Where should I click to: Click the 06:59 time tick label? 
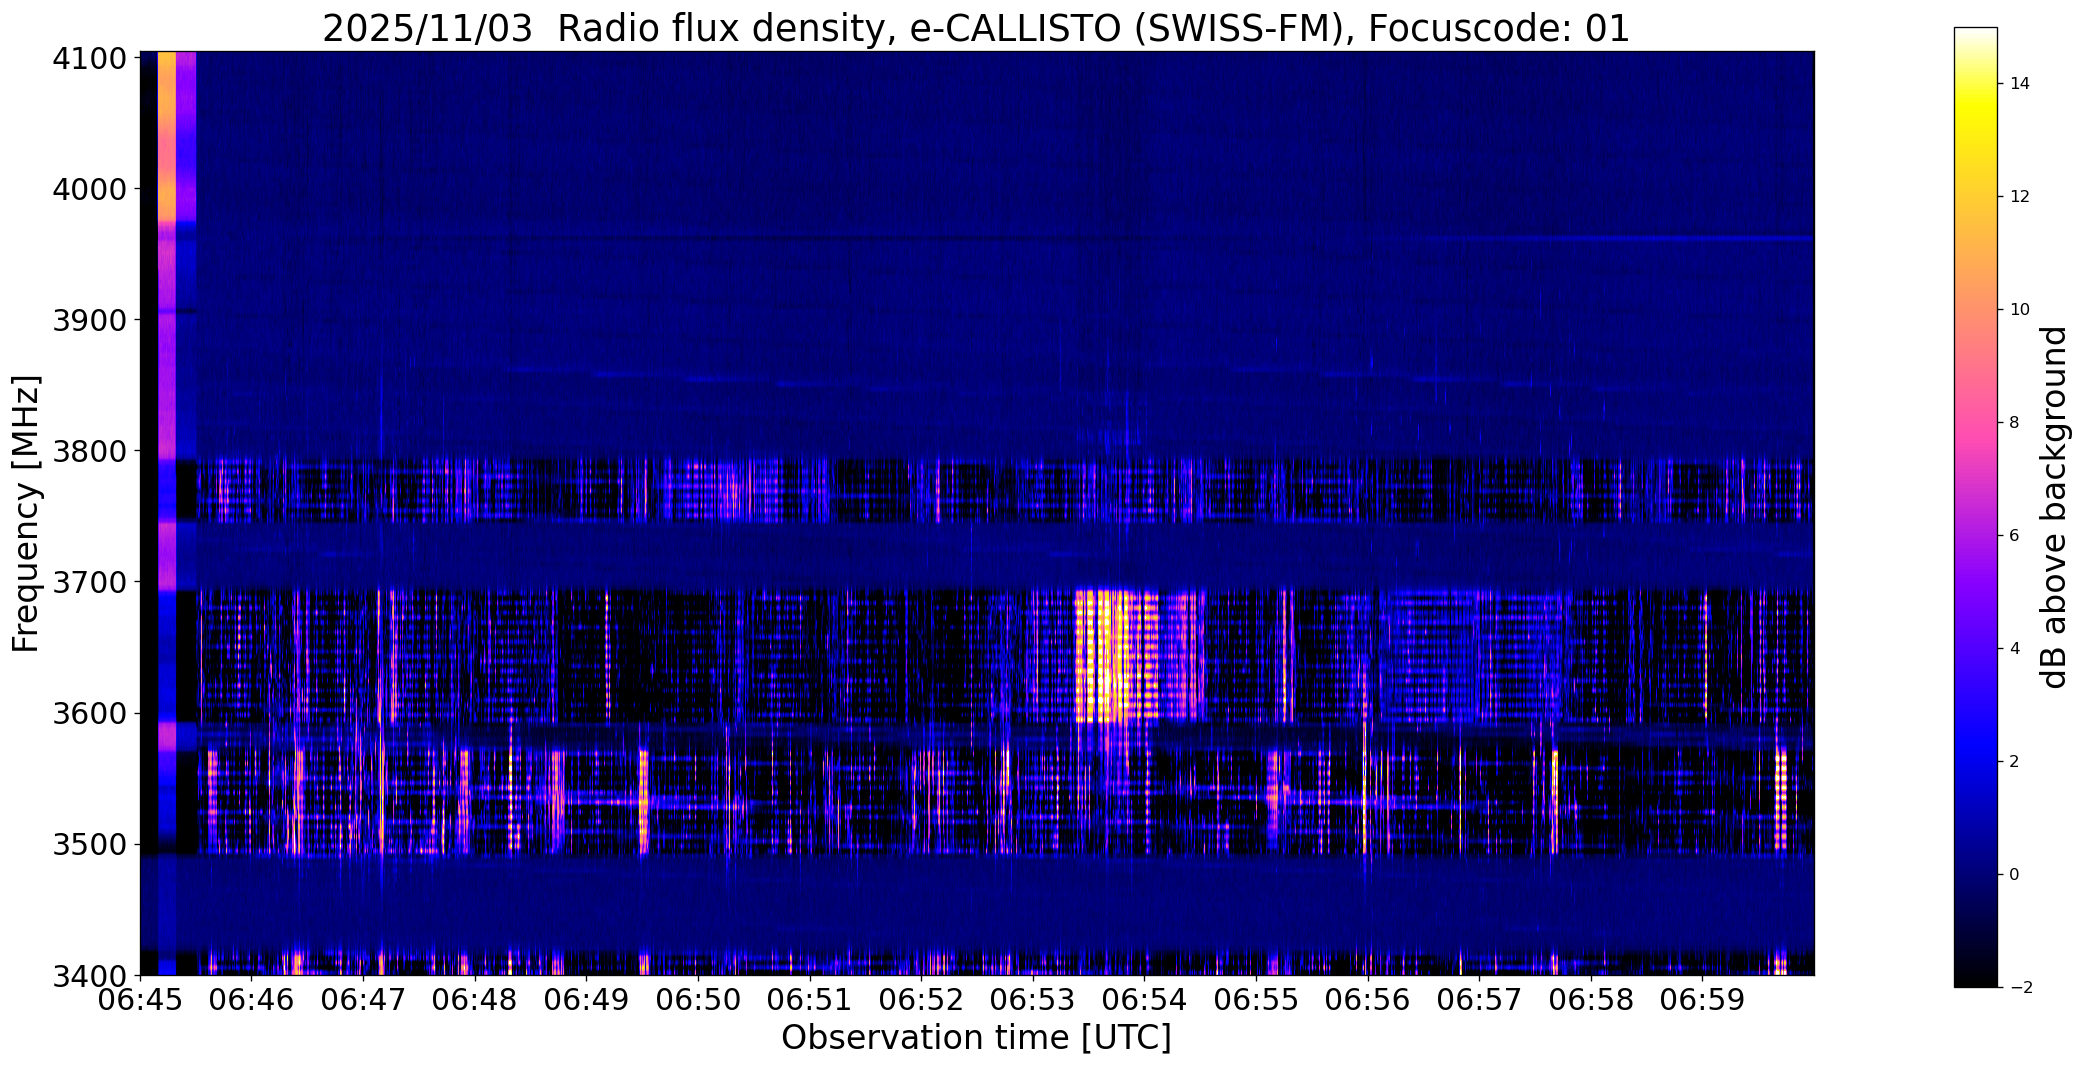click(x=1702, y=1000)
